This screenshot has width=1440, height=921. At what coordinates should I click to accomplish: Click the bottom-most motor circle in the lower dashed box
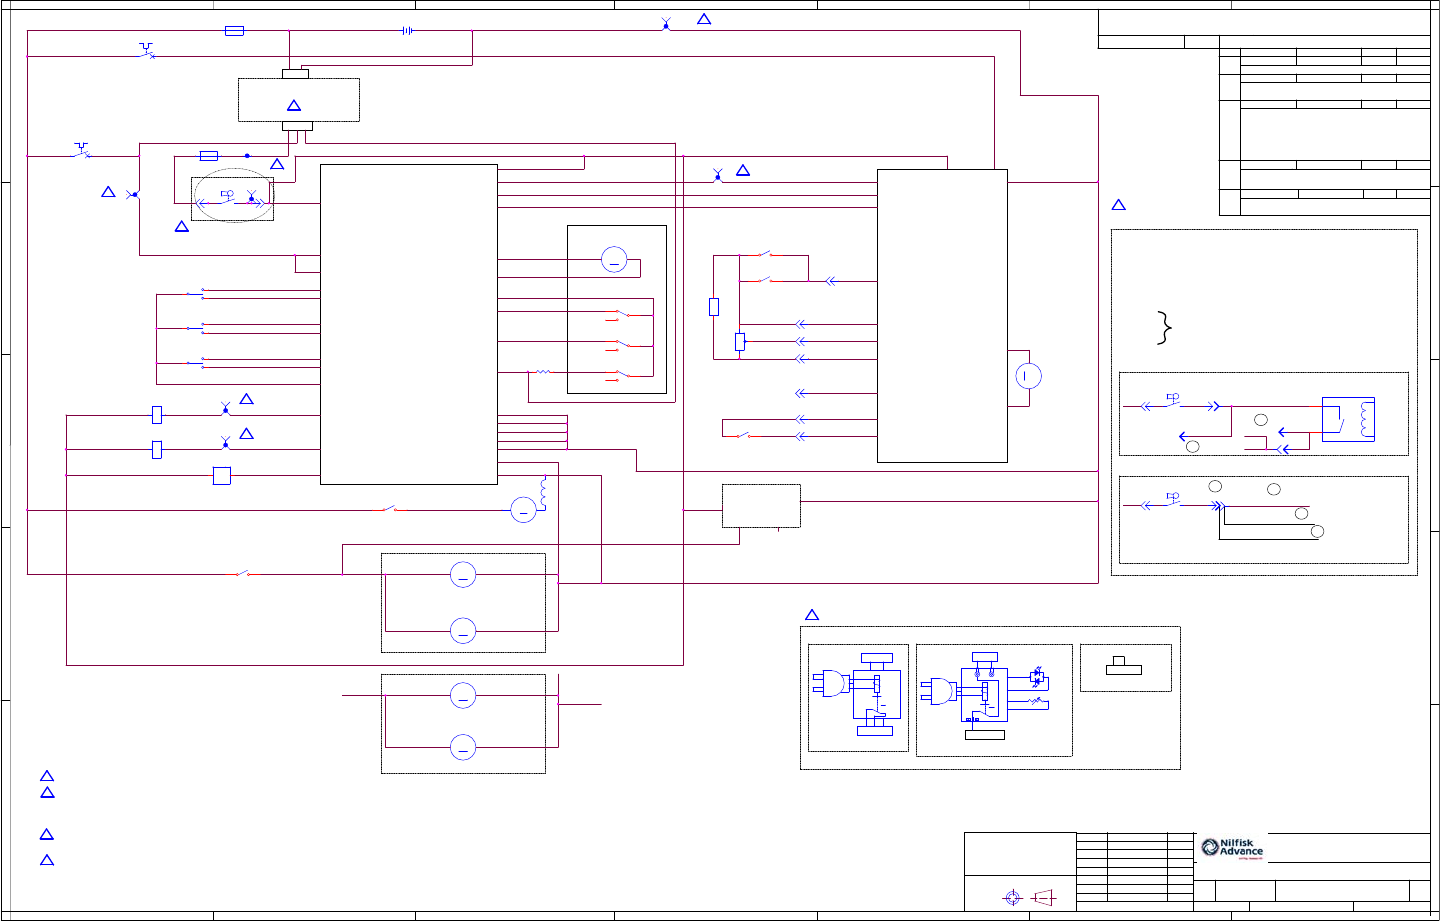click(x=463, y=747)
